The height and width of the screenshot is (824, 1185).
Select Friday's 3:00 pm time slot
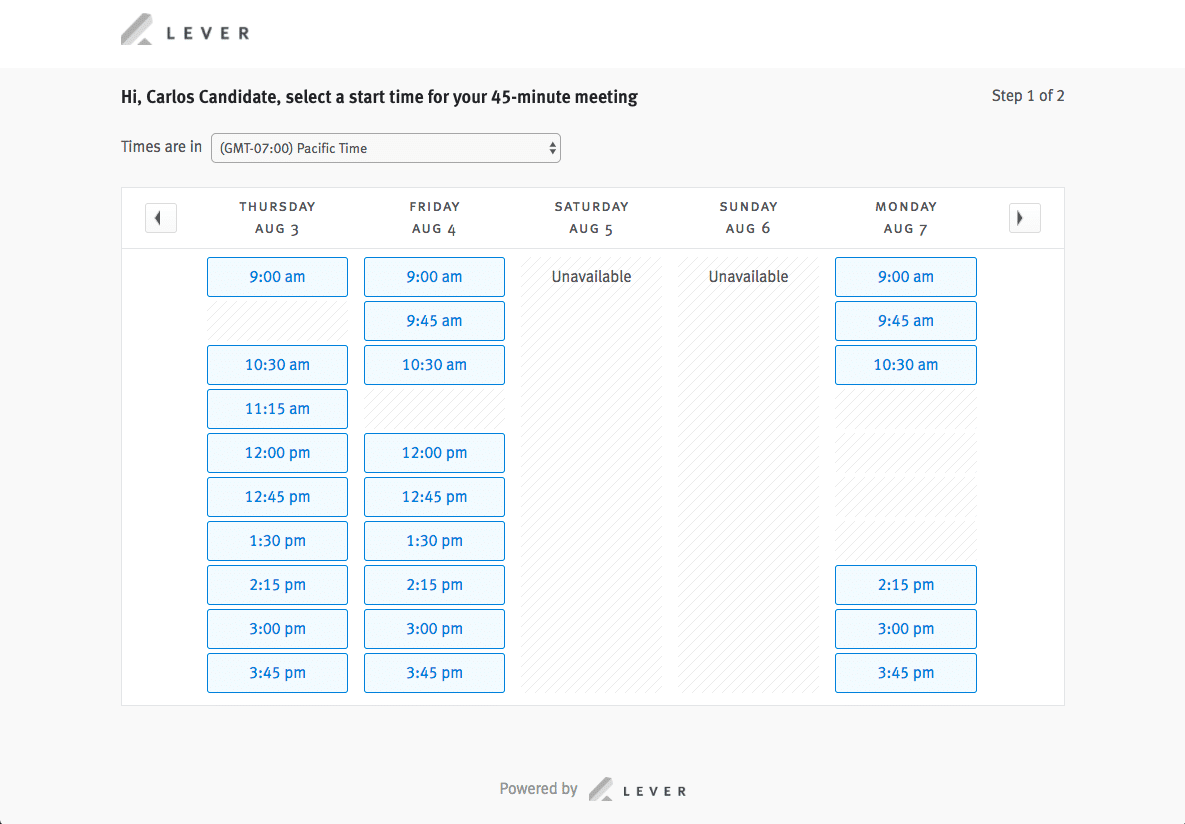click(x=435, y=629)
